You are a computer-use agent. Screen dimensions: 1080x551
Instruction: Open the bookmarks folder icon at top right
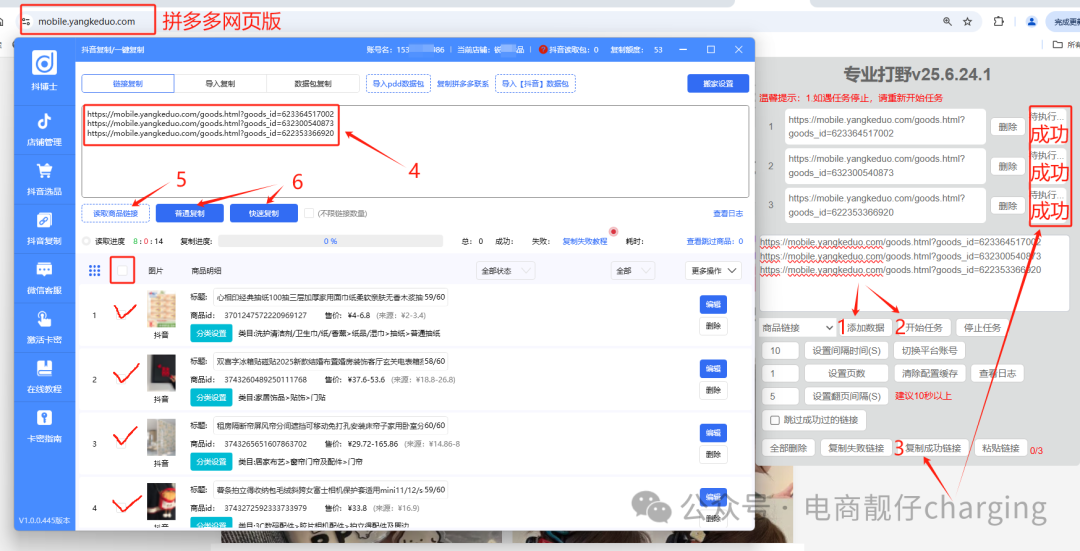1058,45
